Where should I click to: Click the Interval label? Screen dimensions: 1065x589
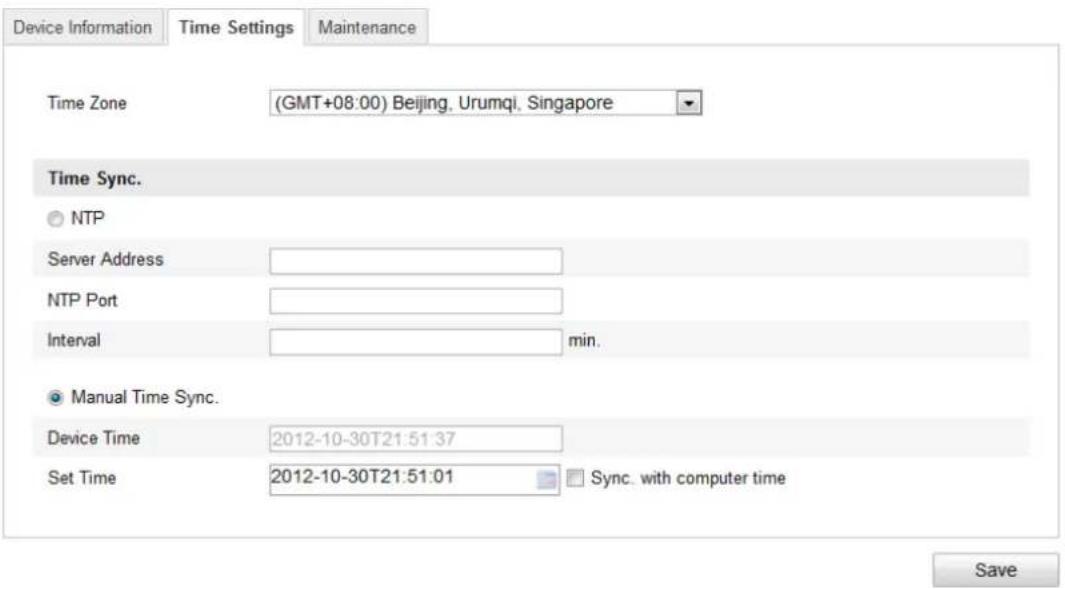73,340
